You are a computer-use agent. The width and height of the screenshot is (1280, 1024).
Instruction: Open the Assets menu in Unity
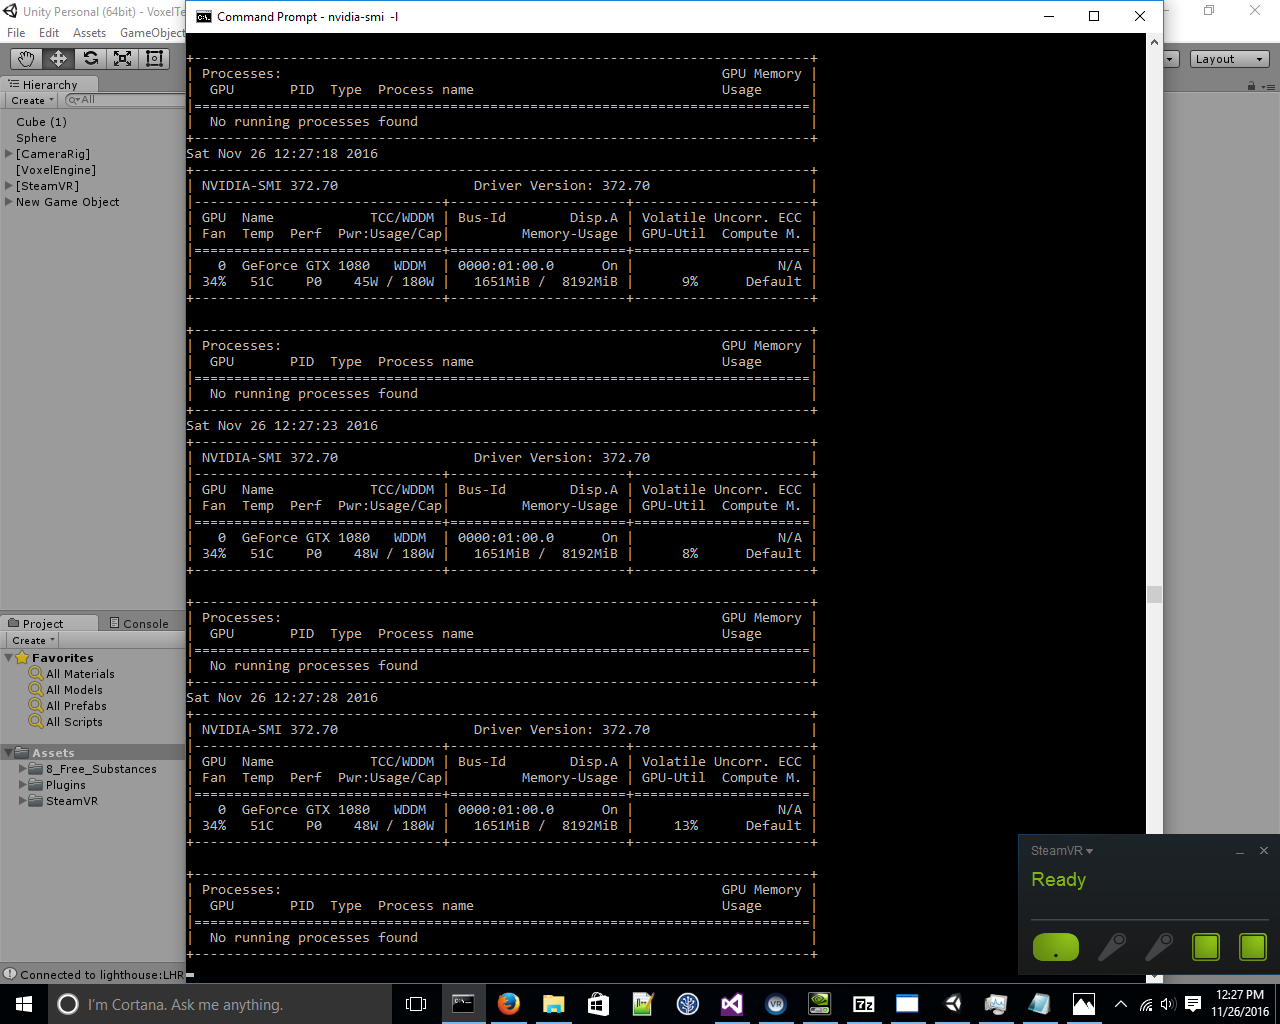tap(89, 33)
